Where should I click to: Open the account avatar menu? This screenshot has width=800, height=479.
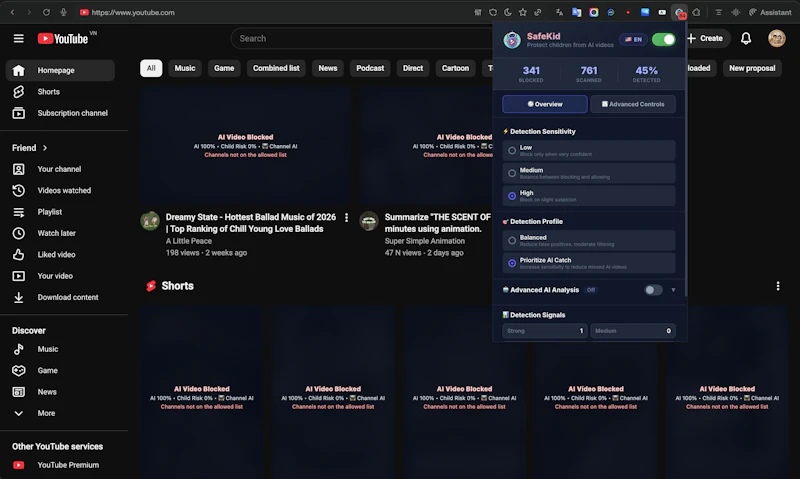[x=777, y=38]
